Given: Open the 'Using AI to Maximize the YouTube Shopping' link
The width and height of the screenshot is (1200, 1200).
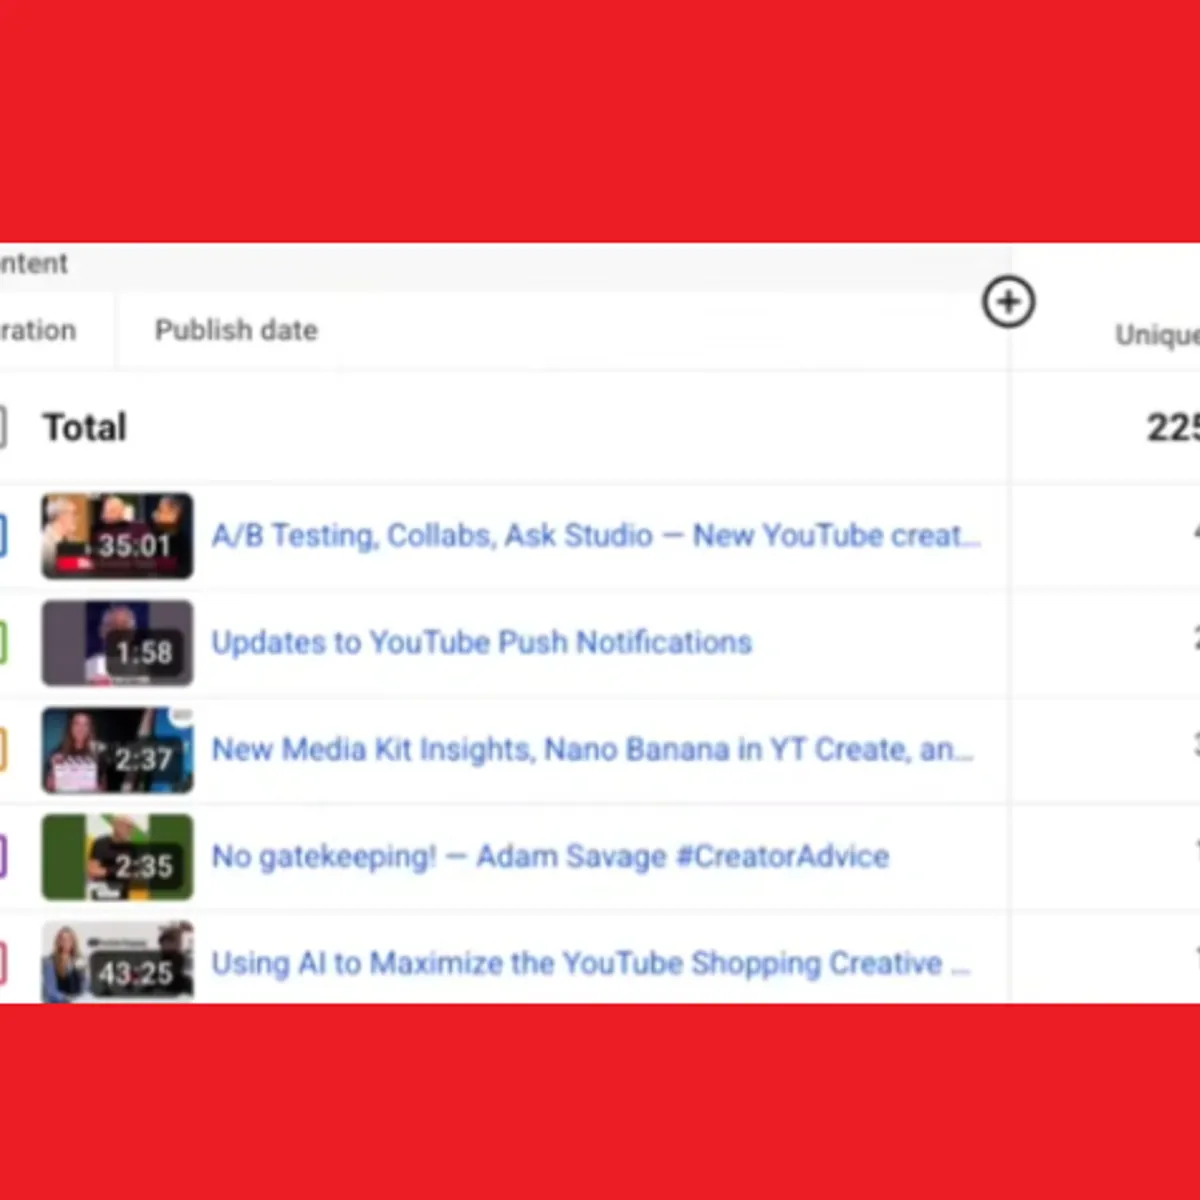Looking at the screenshot, I should tap(591, 963).
